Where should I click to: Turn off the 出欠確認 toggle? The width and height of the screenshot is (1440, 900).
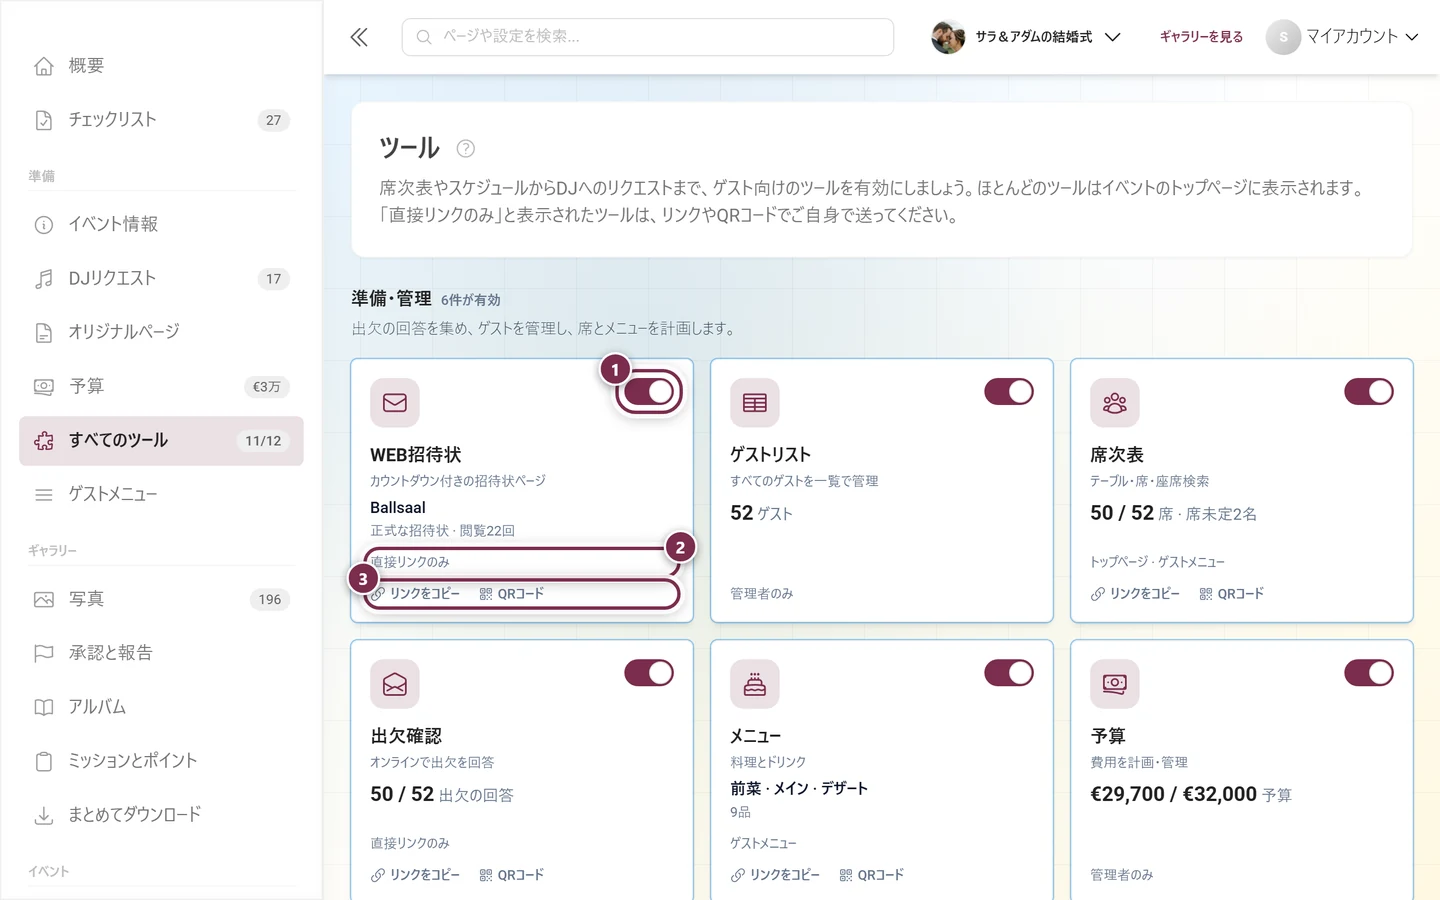click(x=649, y=673)
